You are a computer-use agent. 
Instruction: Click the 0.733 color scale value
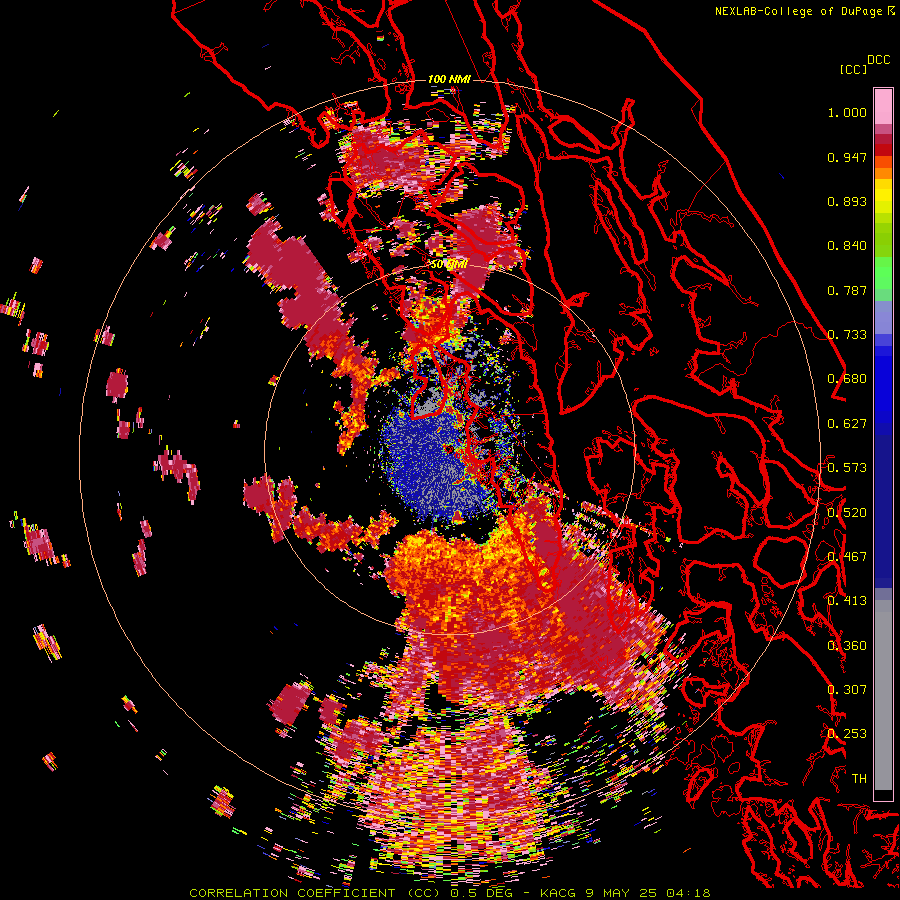[847, 335]
